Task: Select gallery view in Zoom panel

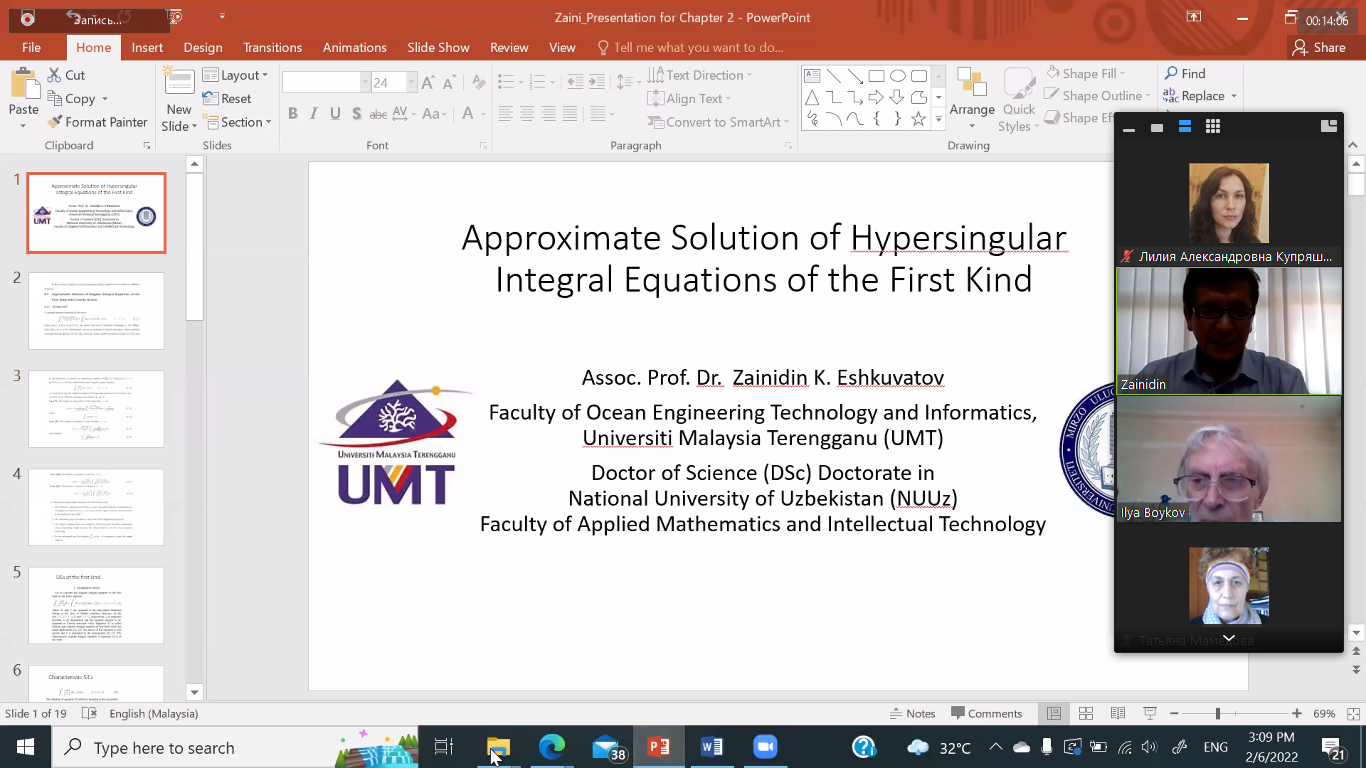Action: coord(1213,127)
